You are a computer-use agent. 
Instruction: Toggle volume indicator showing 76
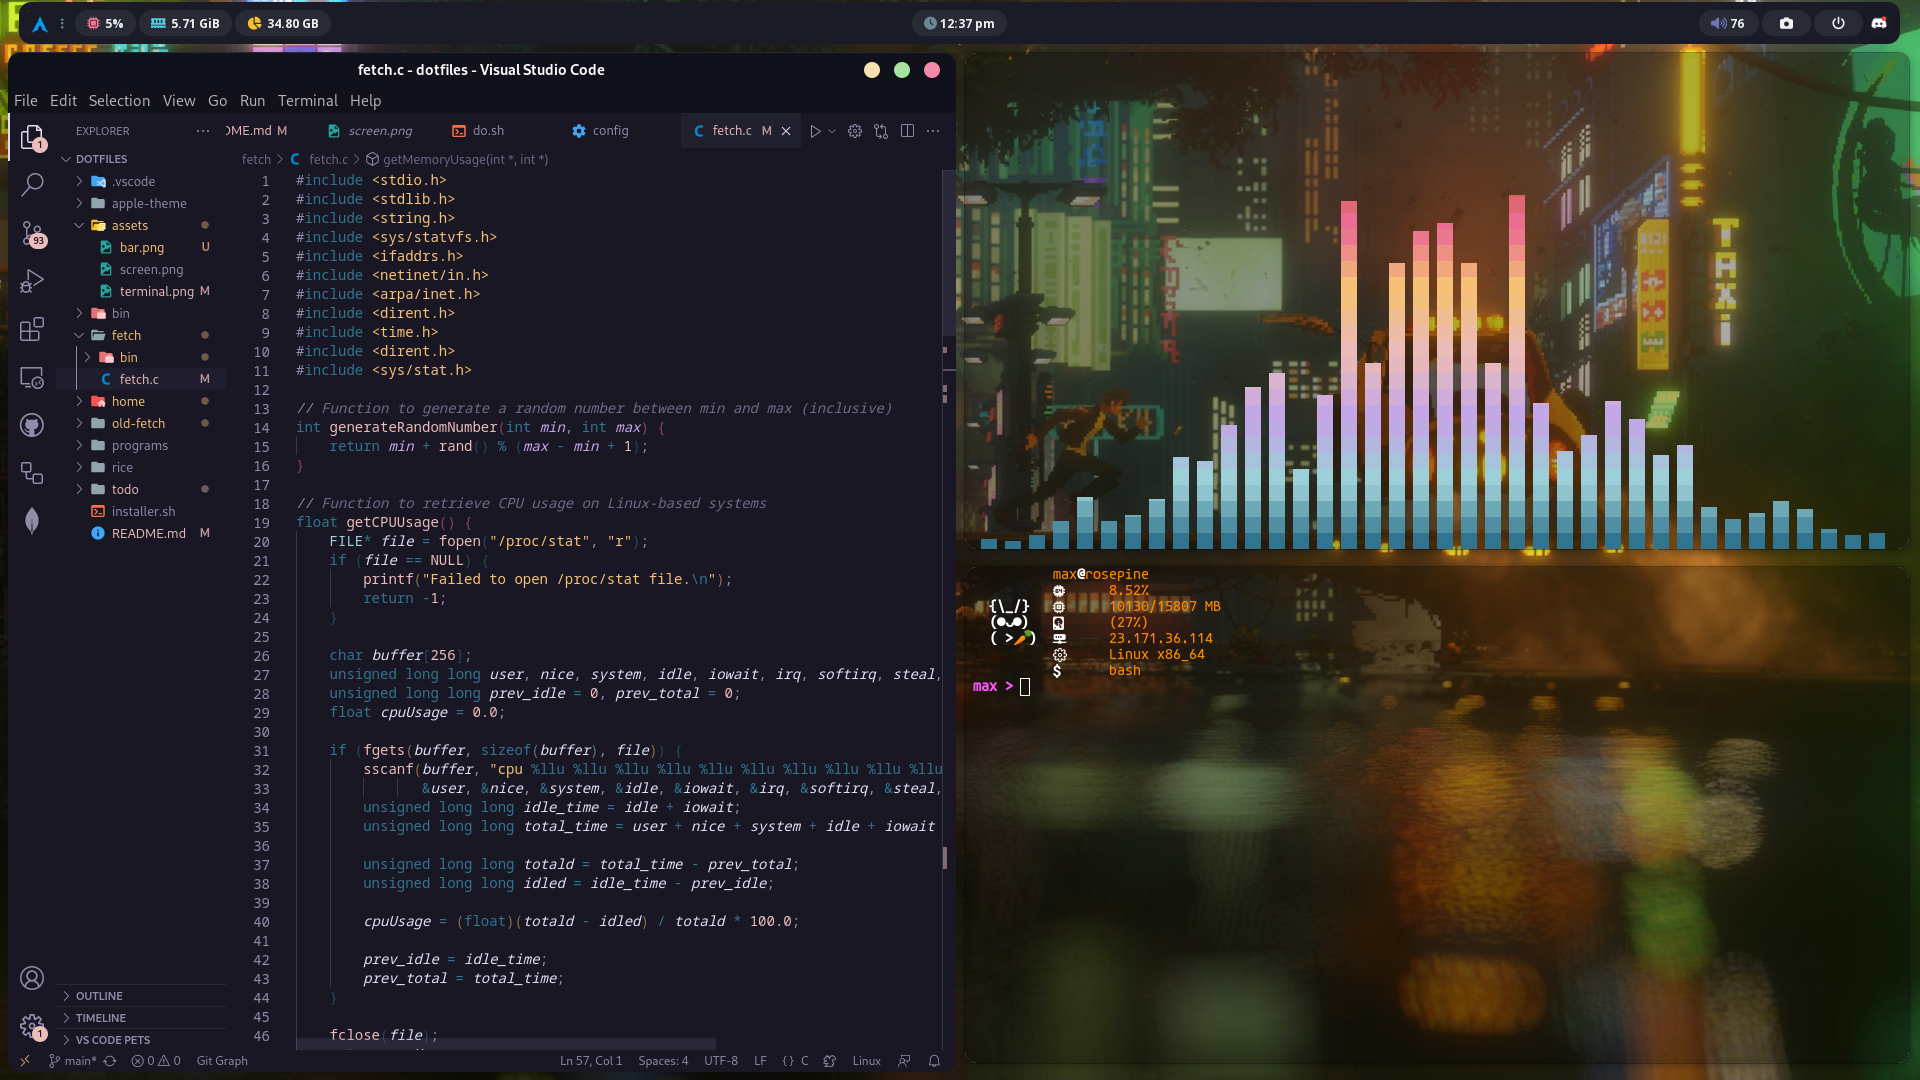(1727, 23)
